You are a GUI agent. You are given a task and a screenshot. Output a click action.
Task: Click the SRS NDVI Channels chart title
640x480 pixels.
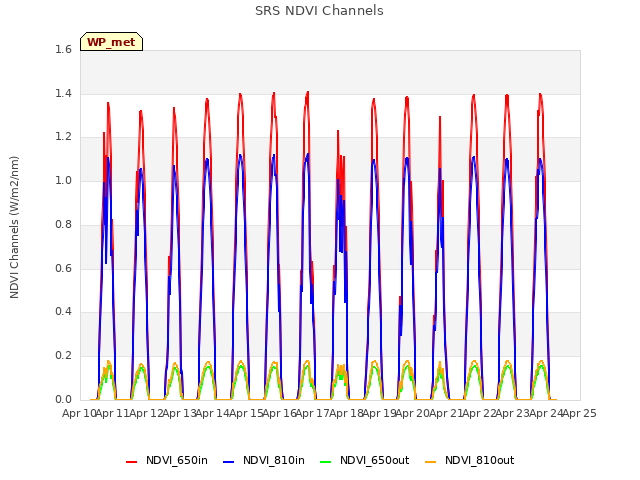pyautogui.click(x=319, y=11)
